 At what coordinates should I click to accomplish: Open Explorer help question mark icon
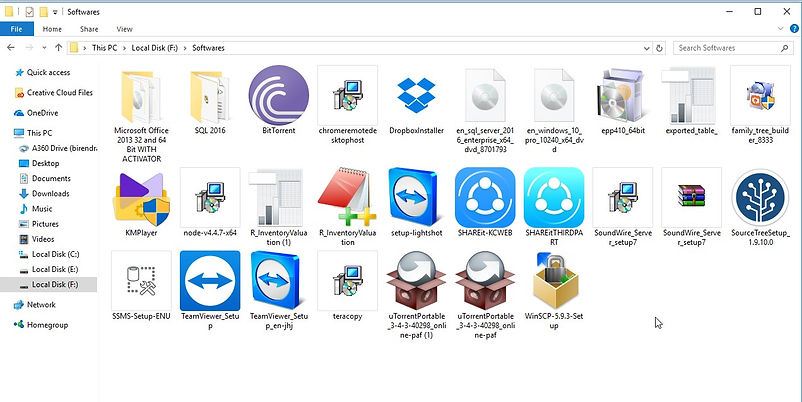794,29
